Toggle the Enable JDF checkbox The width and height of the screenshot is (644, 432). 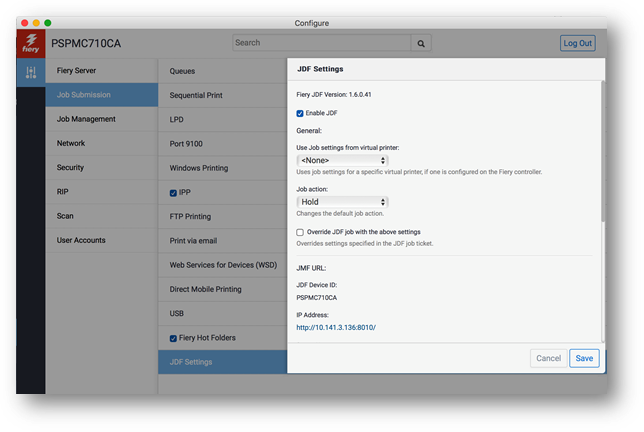coord(300,113)
